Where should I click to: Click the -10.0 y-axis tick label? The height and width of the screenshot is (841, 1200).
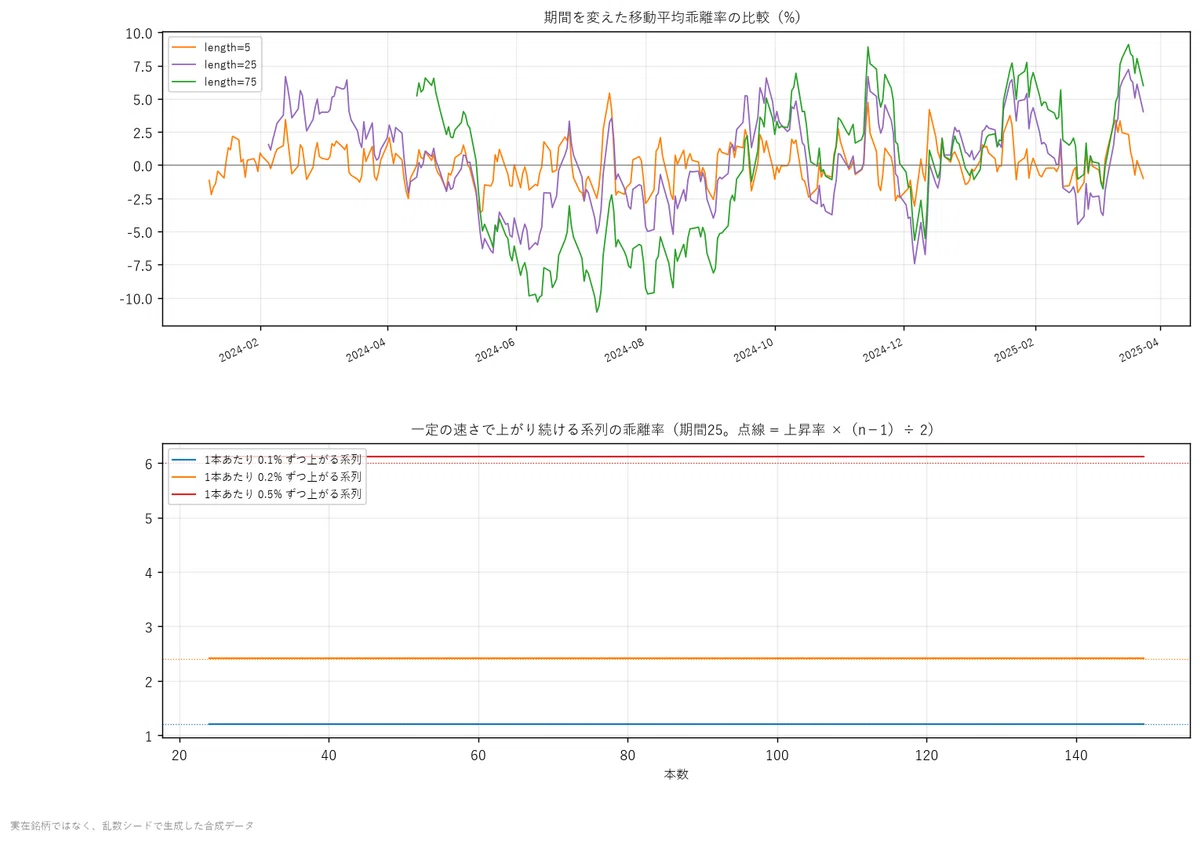[136, 299]
